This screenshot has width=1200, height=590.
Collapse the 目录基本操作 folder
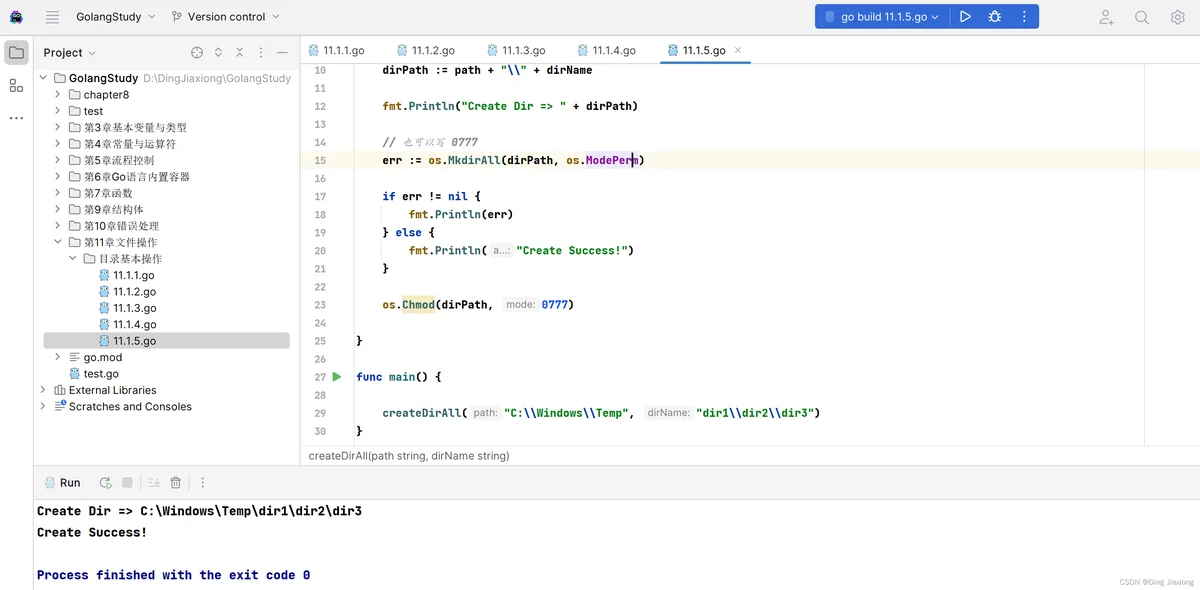[73, 259]
